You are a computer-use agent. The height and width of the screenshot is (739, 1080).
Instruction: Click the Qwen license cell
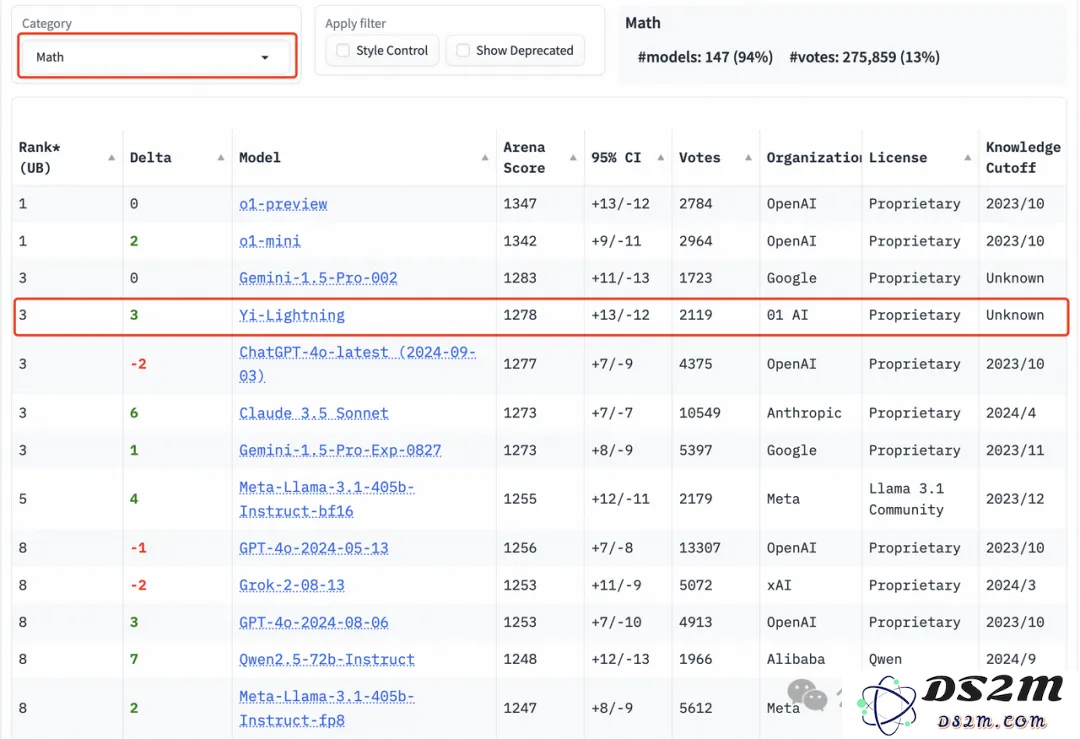(885, 660)
